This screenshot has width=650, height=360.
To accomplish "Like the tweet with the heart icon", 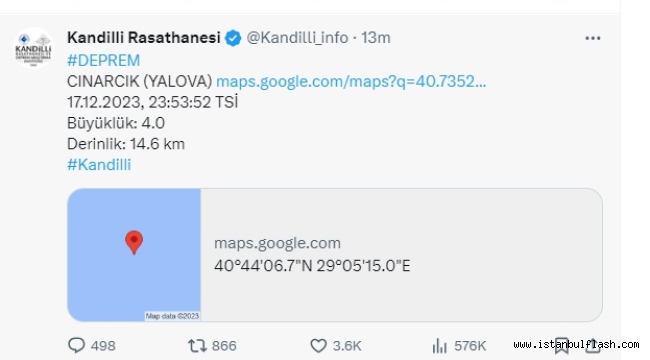I will [x=318, y=345].
